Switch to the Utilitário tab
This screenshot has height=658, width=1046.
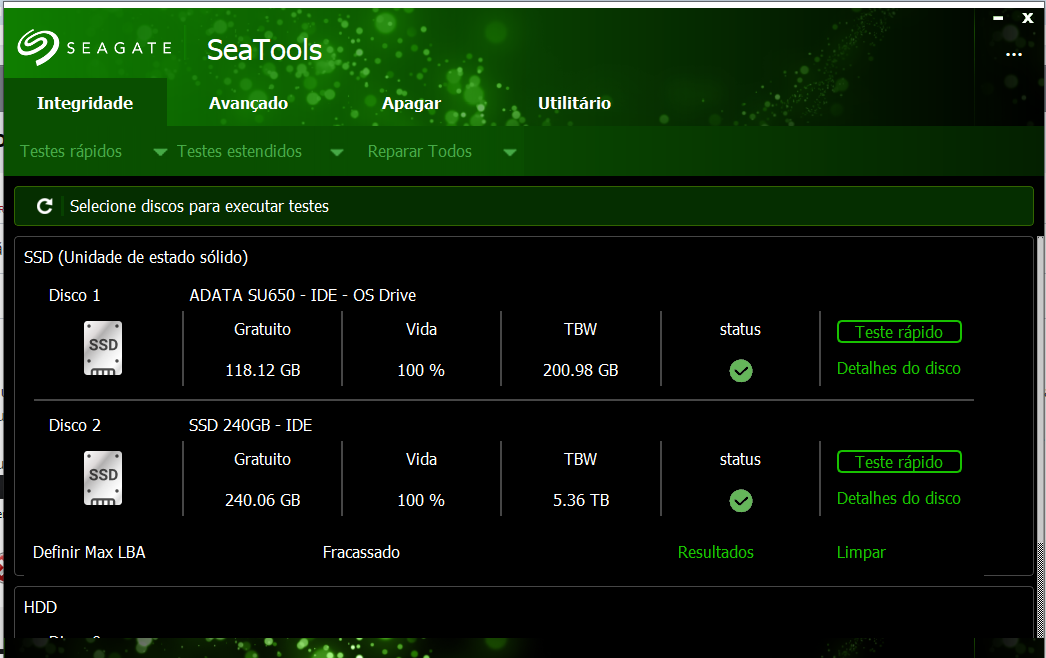coord(574,103)
